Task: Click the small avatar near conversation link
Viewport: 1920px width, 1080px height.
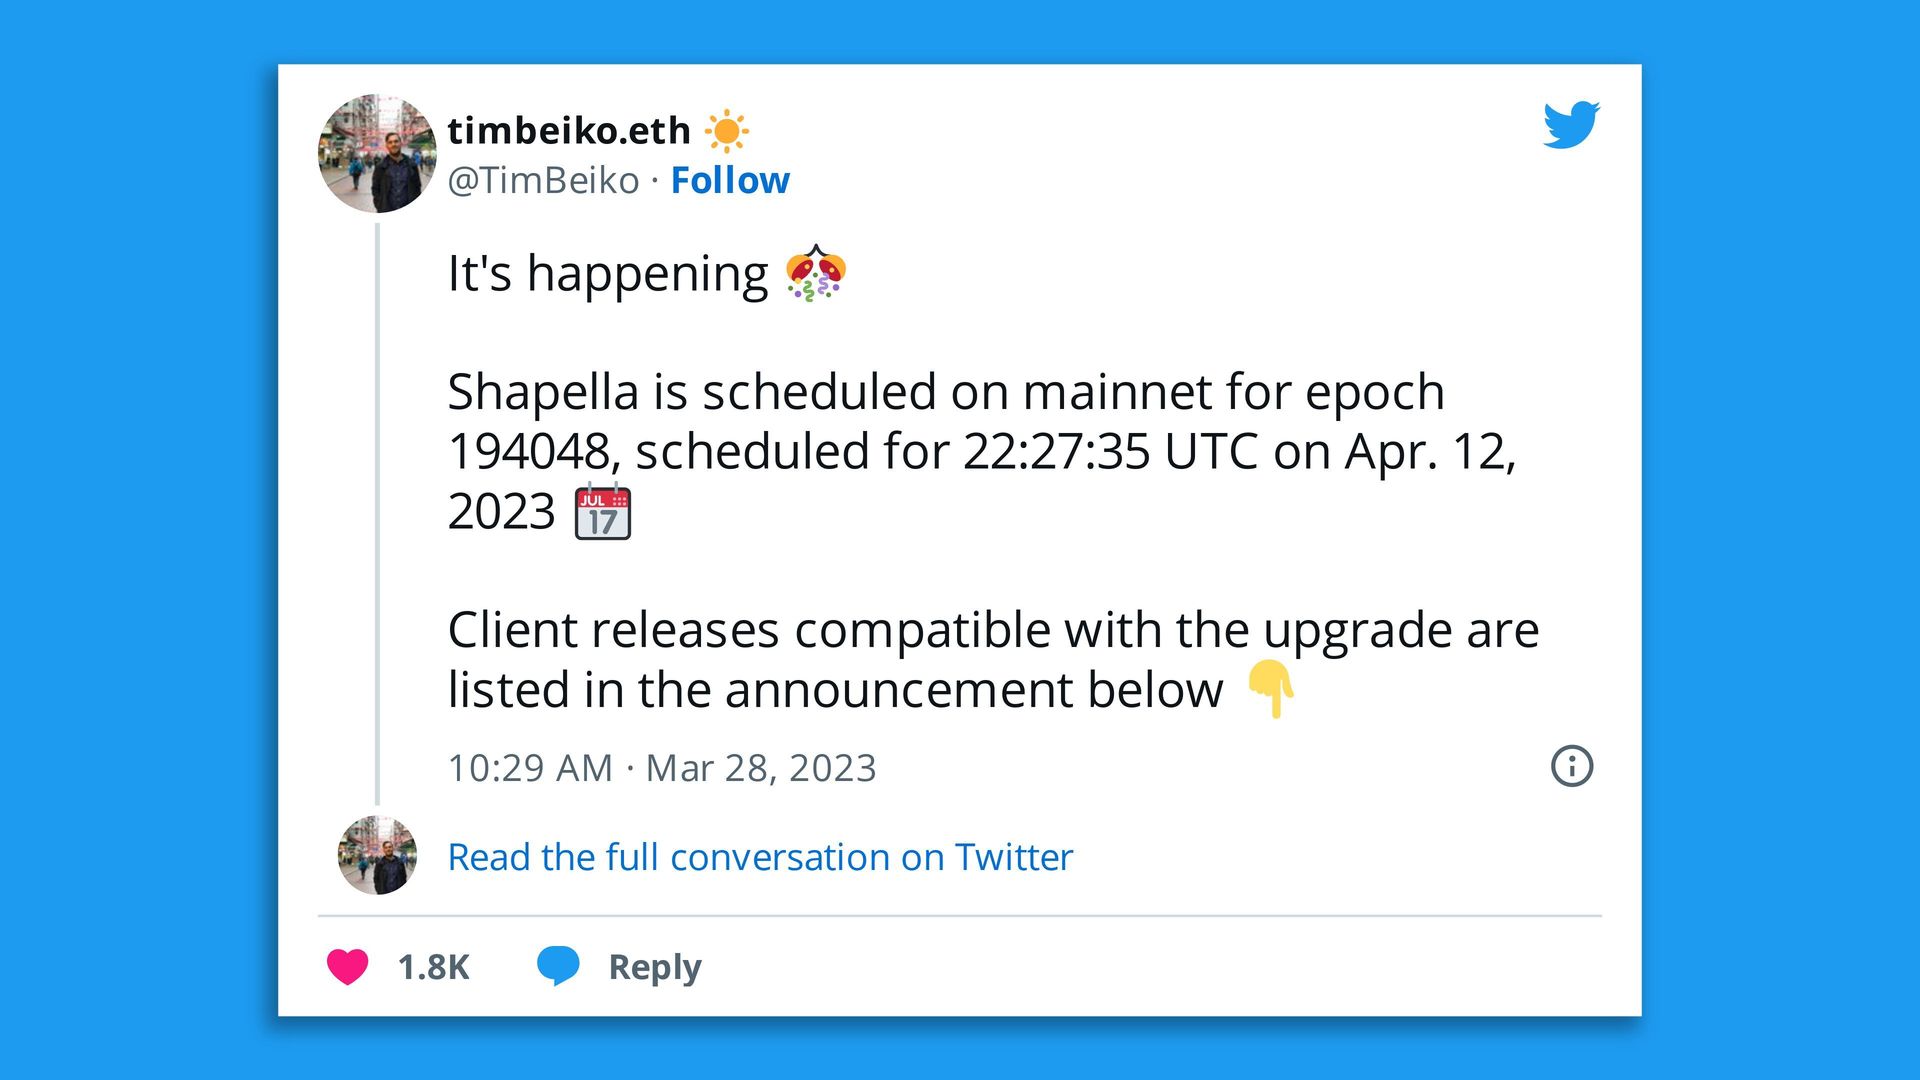Action: 377,855
